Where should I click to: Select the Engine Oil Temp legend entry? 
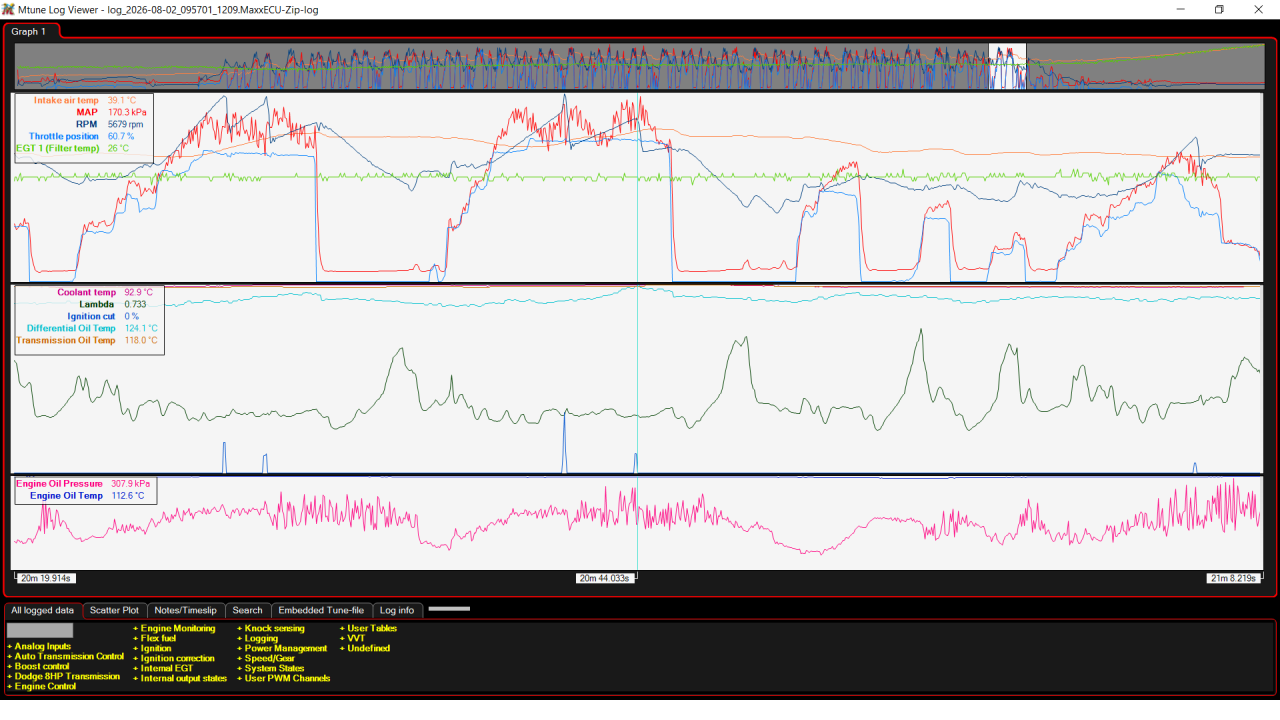[x=66, y=495]
